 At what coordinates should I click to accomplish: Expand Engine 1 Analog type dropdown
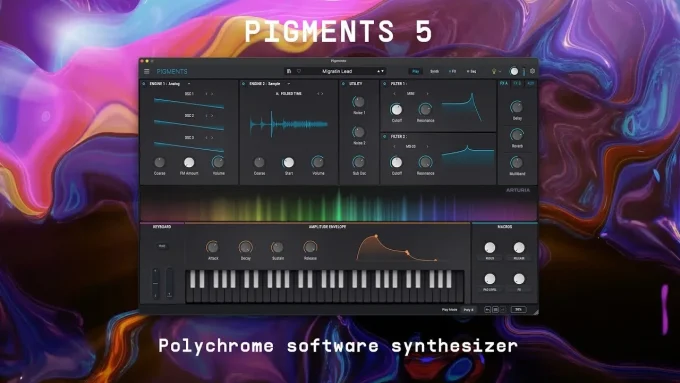point(189,84)
